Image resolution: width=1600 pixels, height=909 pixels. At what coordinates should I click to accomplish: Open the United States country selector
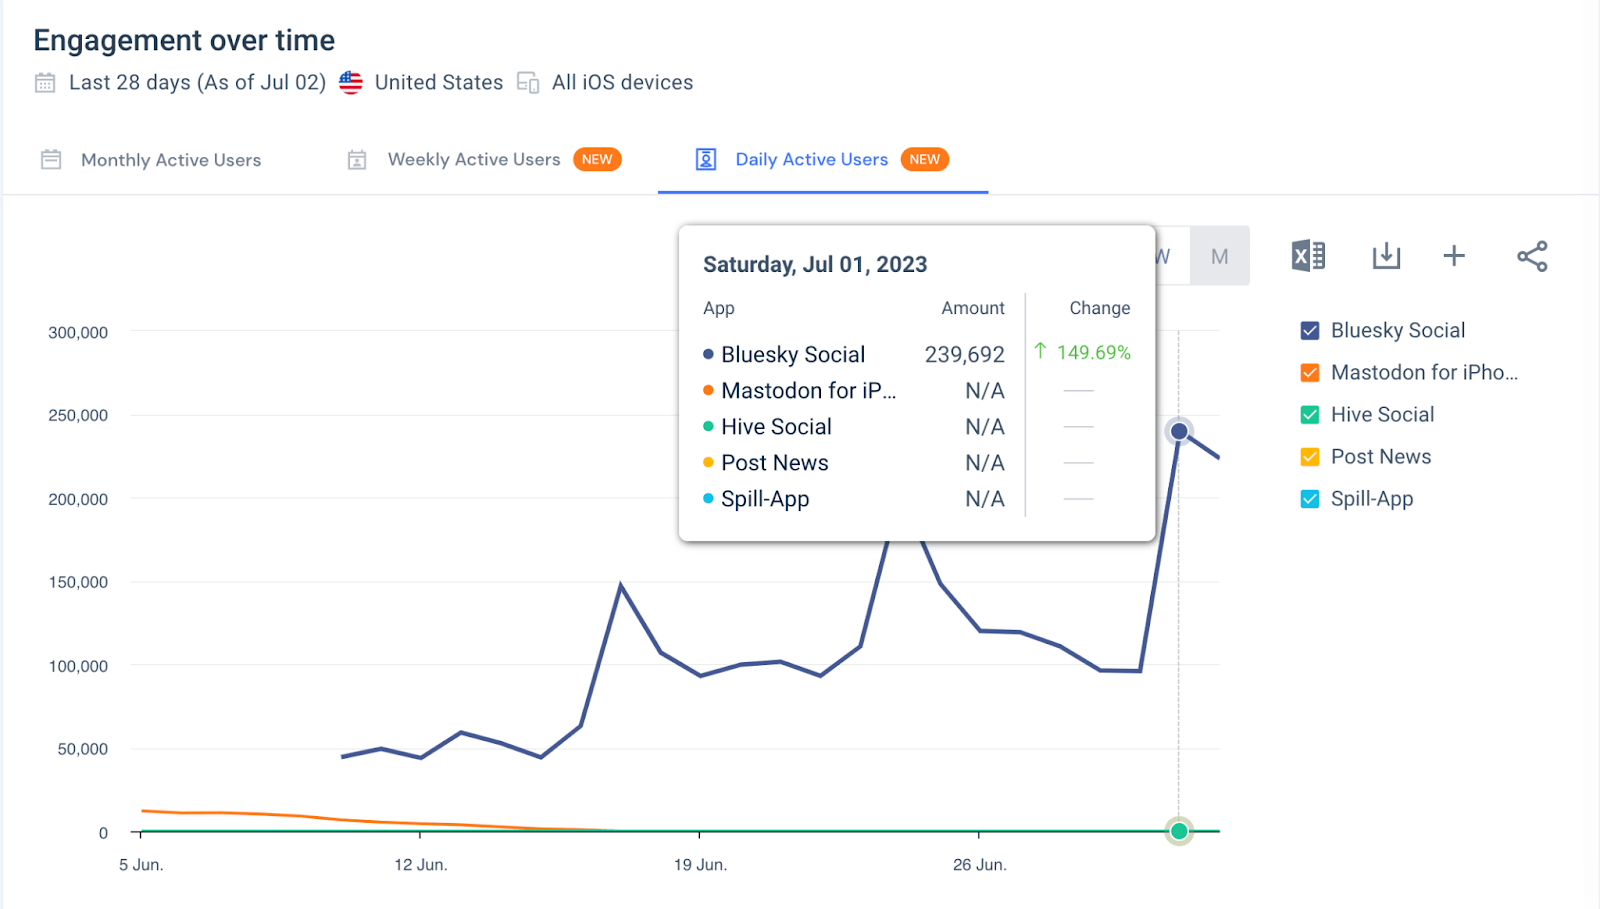point(438,82)
